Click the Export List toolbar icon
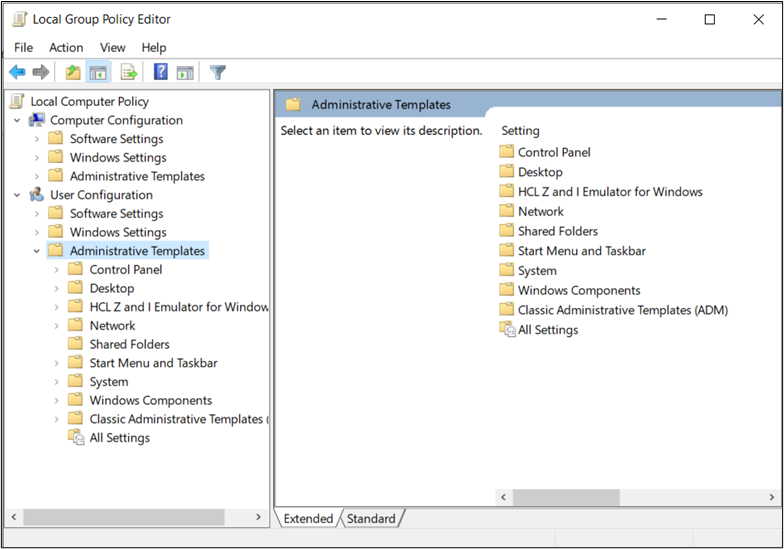This screenshot has width=784, height=549. pos(128,72)
